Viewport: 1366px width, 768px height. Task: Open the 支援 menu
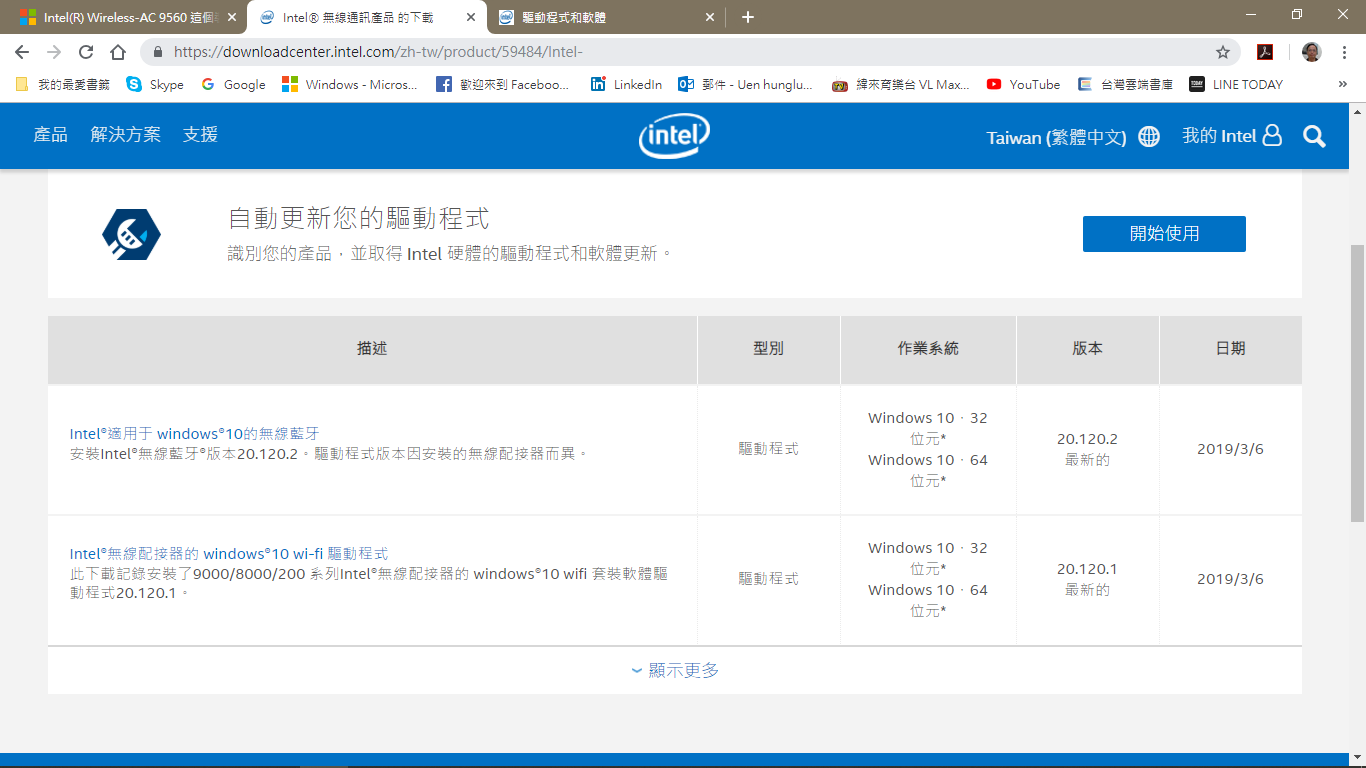click(x=200, y=135)
